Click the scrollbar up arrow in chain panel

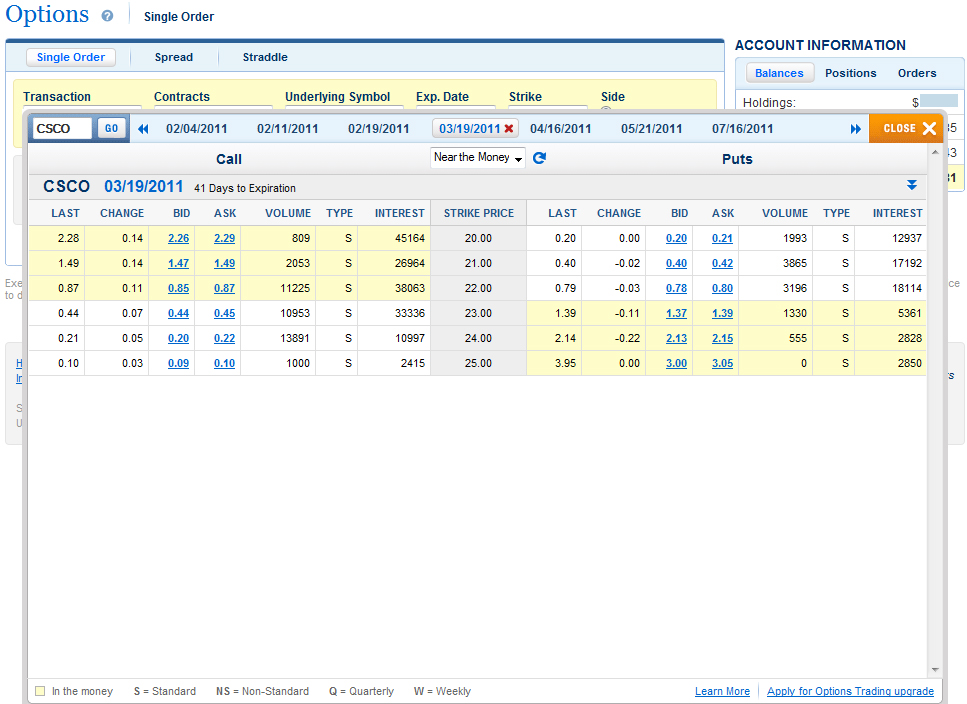[x=935, y=152]
